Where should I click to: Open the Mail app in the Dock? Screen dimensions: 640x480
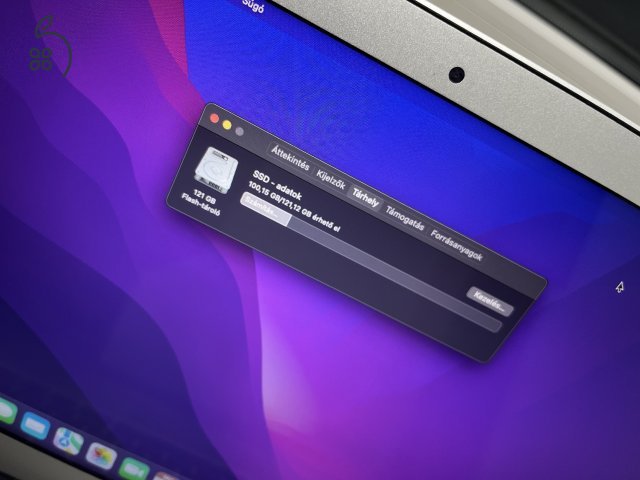pos(35,425)
